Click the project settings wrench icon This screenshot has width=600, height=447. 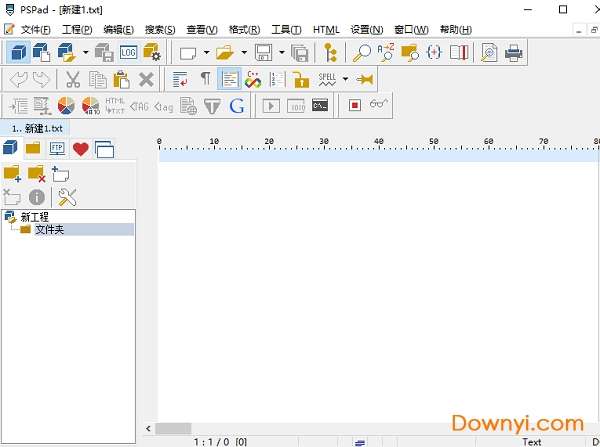point(68,197)
